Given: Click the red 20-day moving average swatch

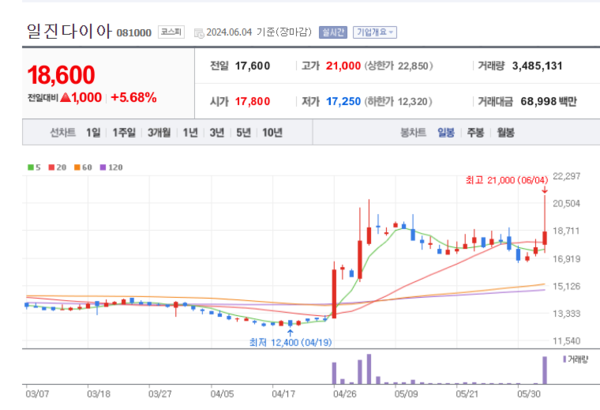Looking at the screenshot, I should pyautogui.click(x=51, y=167).
